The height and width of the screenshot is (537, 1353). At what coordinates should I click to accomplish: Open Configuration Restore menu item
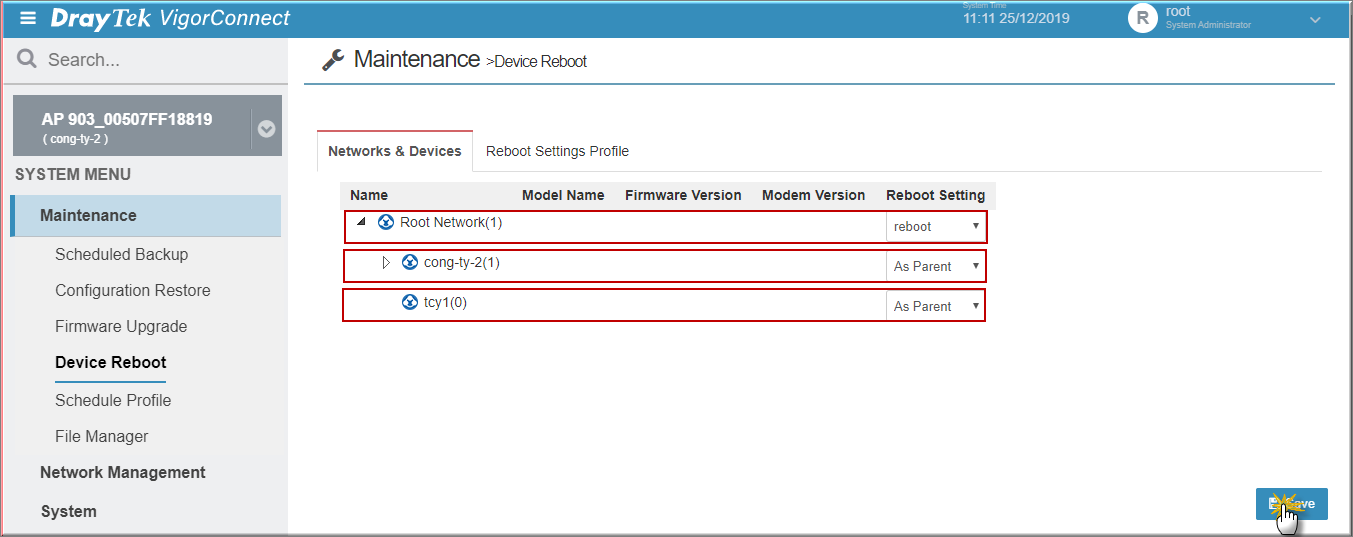coord(133,290)
